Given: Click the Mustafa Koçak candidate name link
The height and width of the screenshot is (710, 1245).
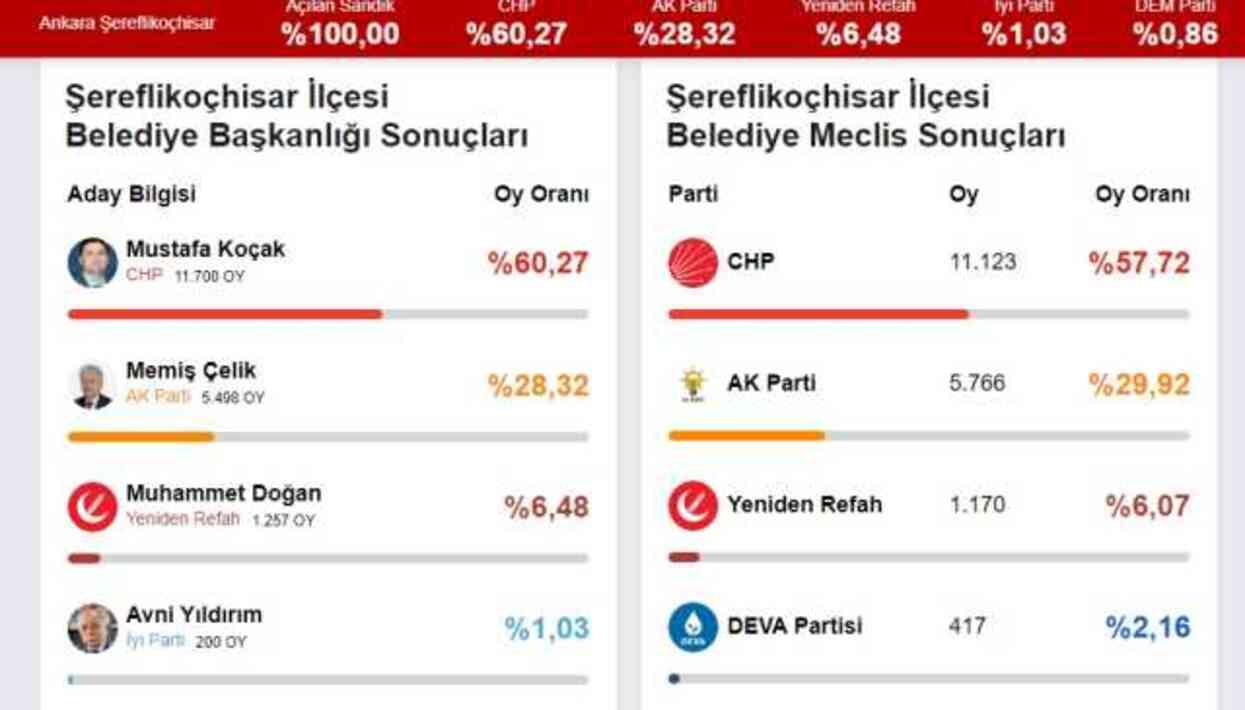Looking at the screenshot, I should pos(204,247).
